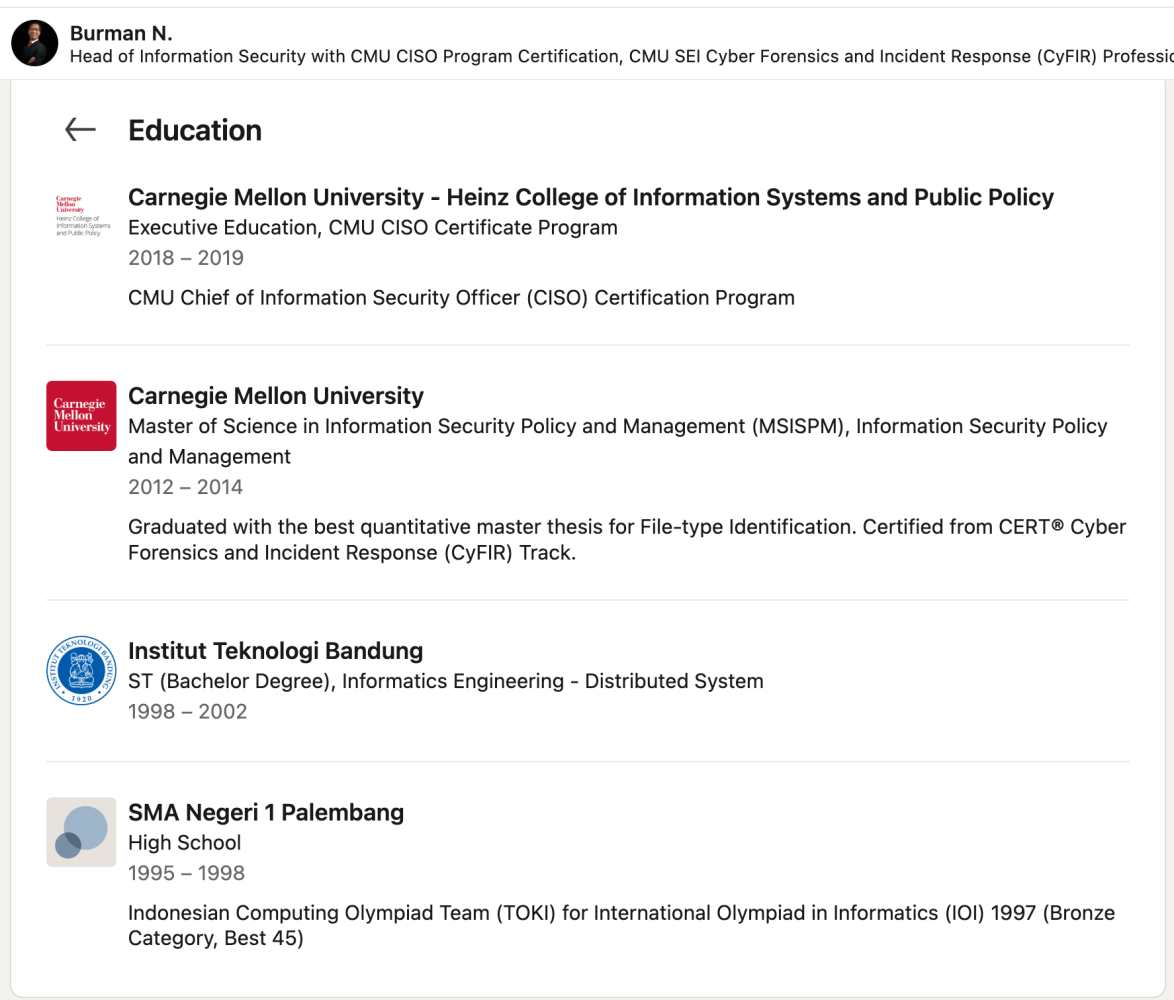Open Carnegie Mellon University - Heinz College title link
Image resolution: width=1174 pixels, height=1000 pixels.
click(591, 197)
